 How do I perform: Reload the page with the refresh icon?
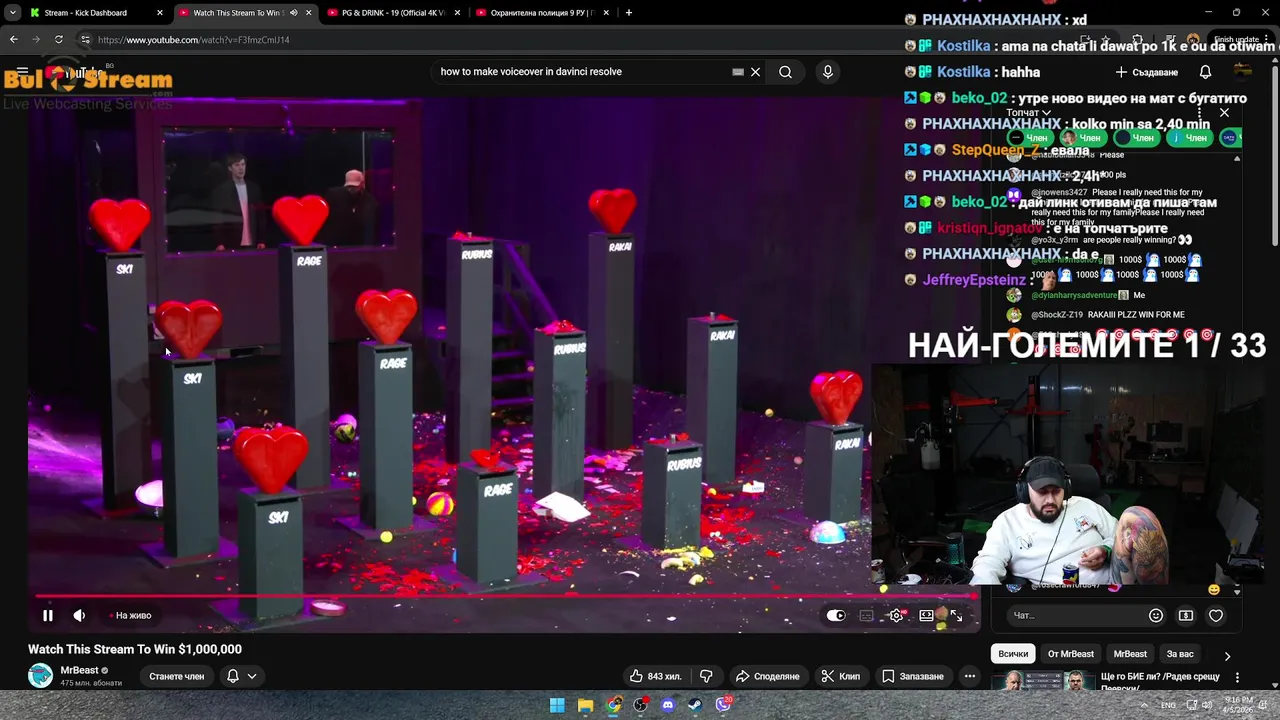coord(59,40)
